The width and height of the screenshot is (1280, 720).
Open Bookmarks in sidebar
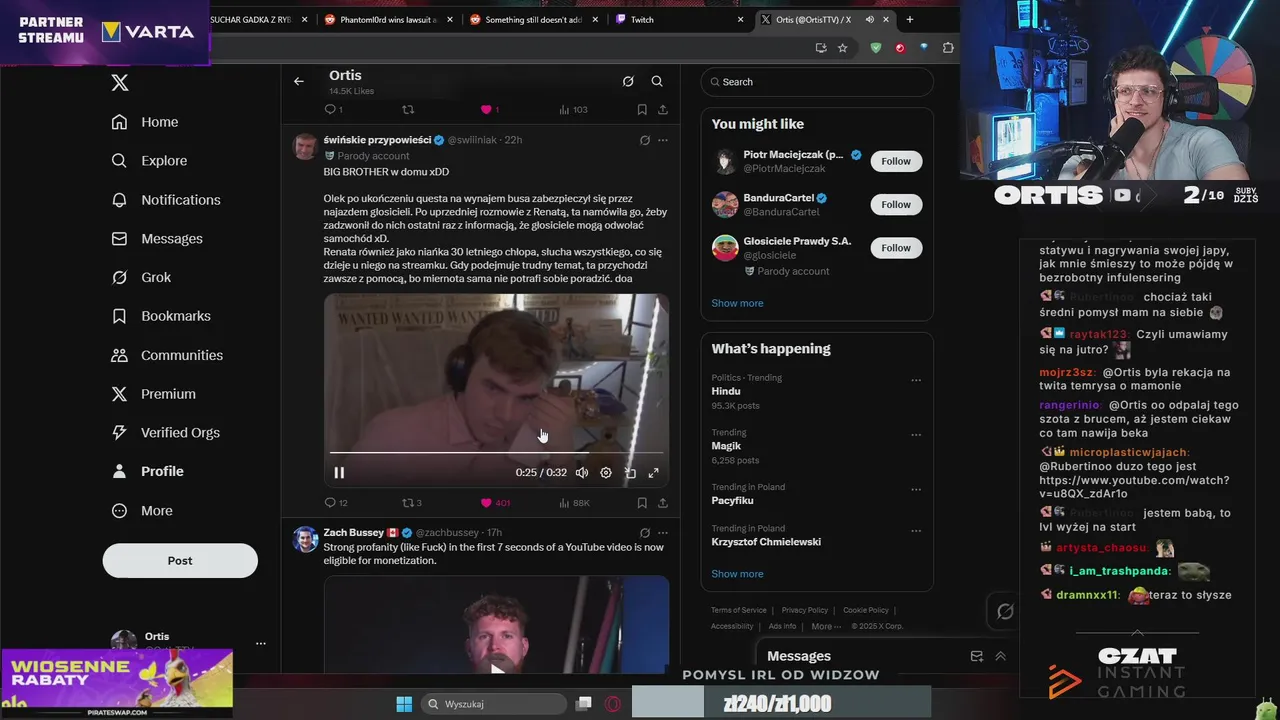(x=161, y=316)
